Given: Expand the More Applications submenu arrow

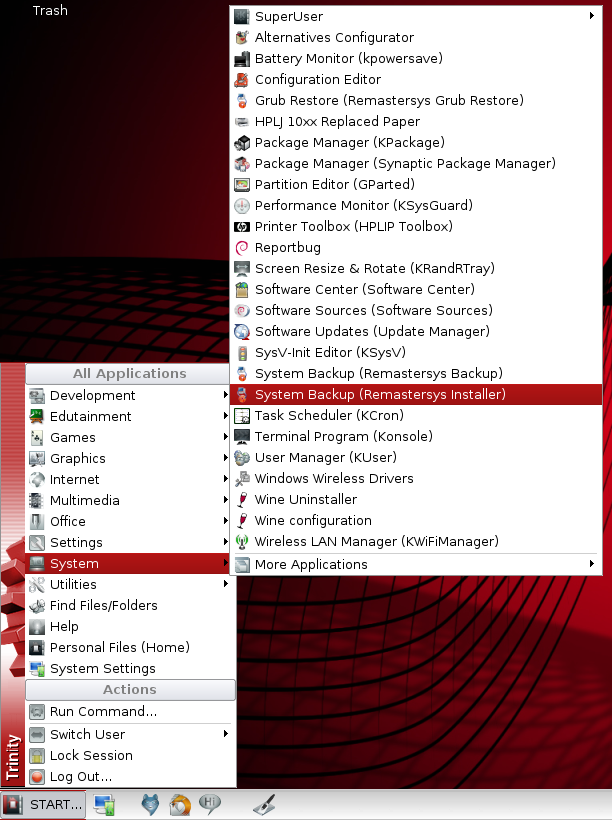Looking at the screenshot, I should [x=592, y=563].
